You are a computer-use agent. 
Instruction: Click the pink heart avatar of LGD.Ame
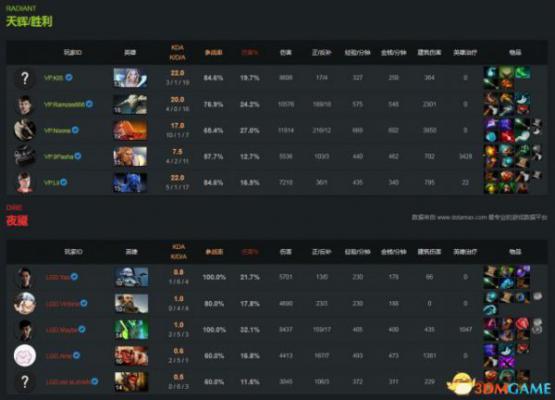click(24, 356)
